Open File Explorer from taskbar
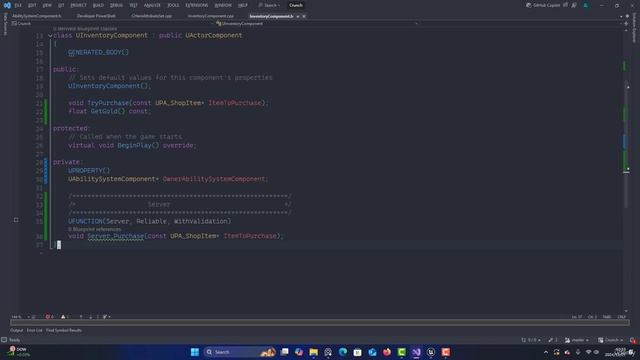 [x=313, y=352]
